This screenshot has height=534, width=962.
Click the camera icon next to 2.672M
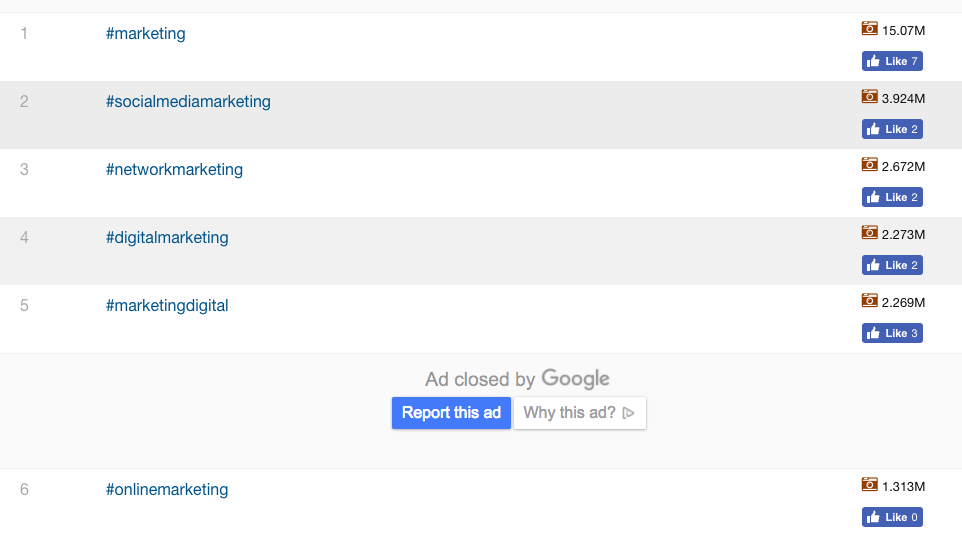tap(869, 165)
